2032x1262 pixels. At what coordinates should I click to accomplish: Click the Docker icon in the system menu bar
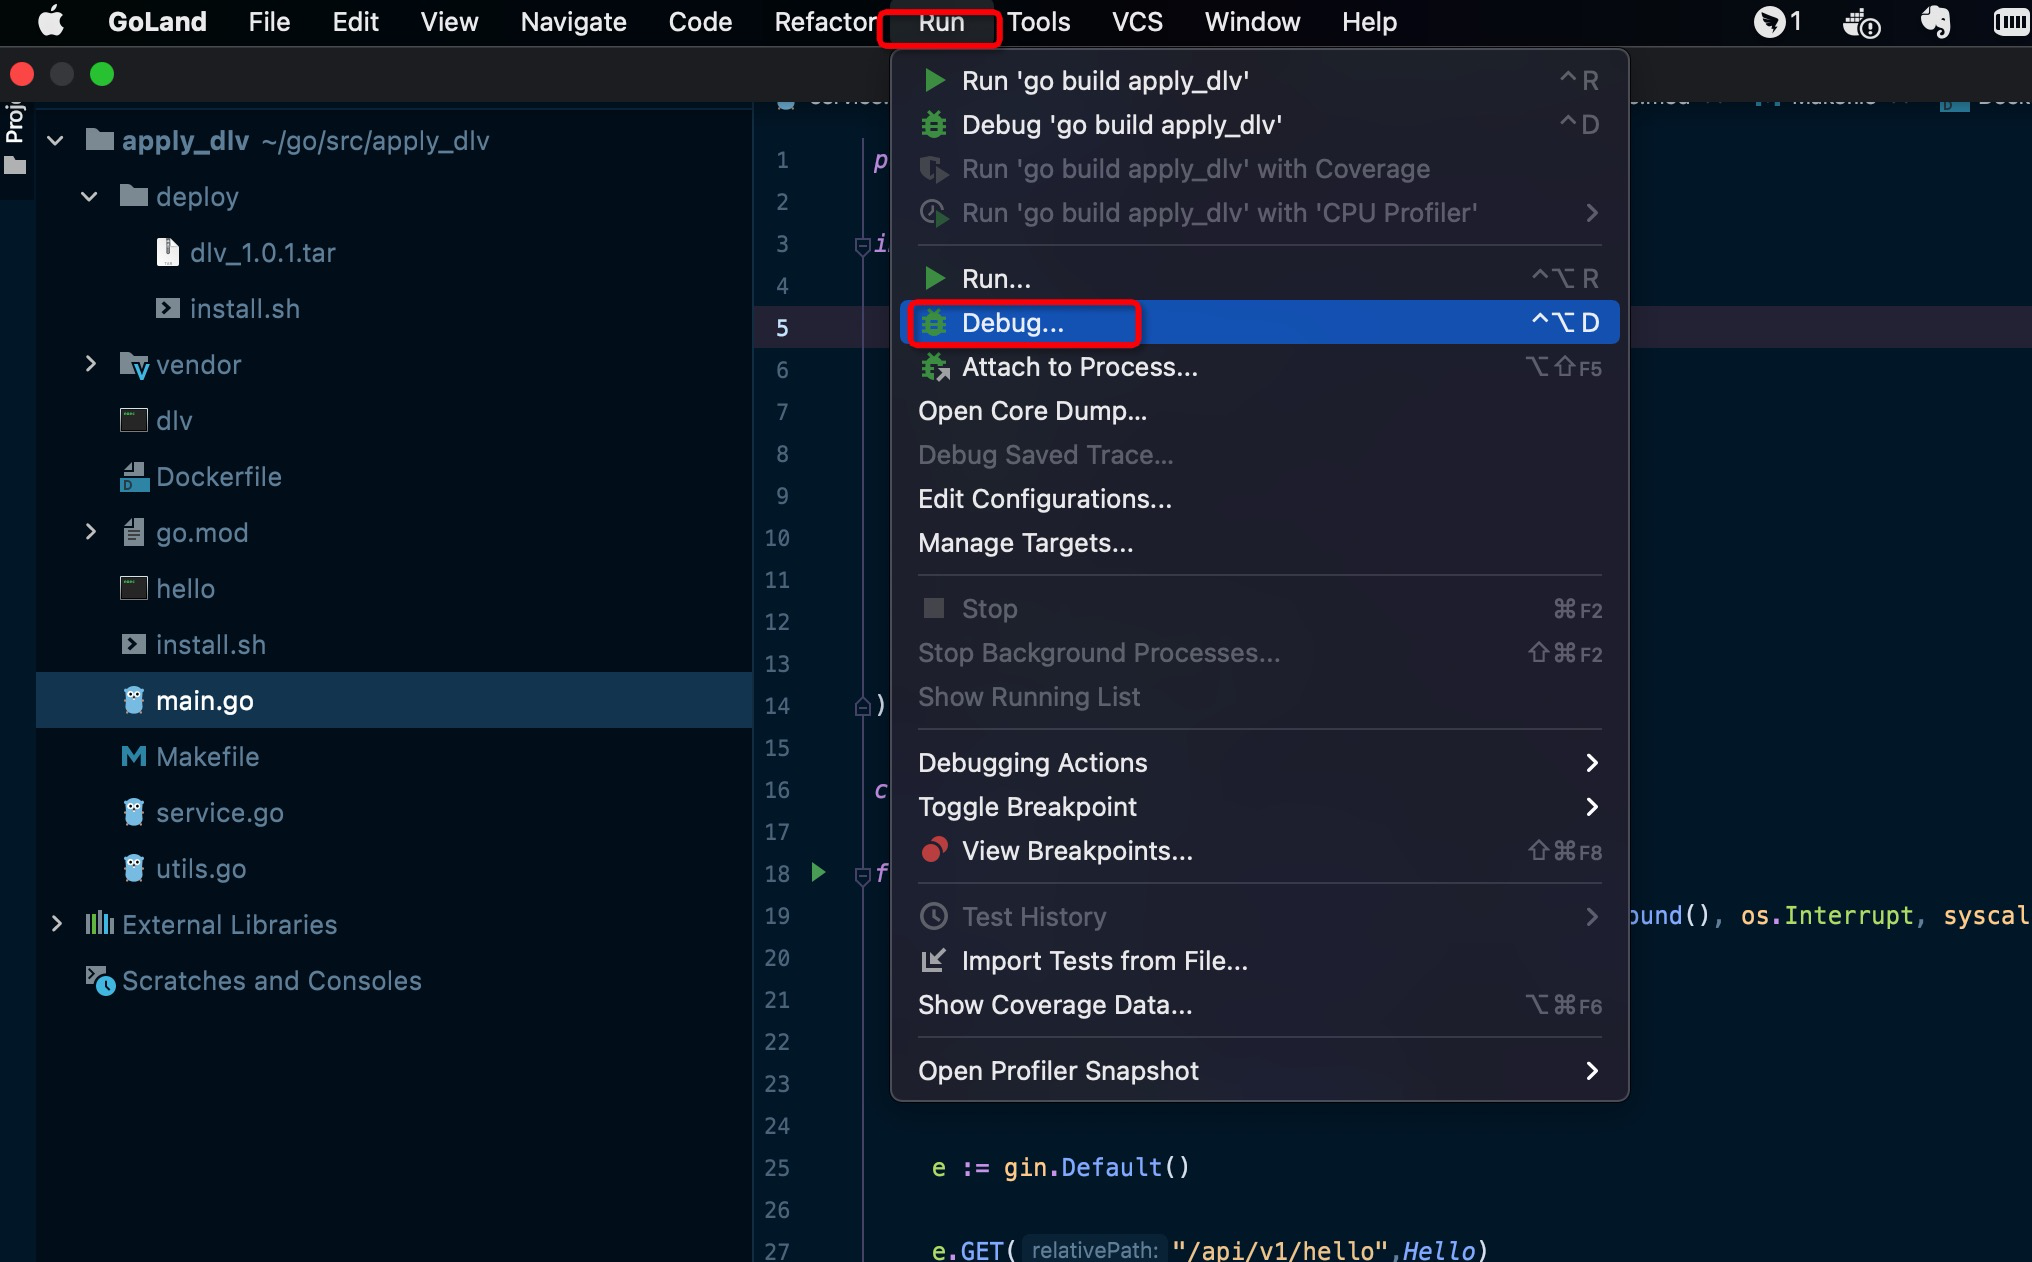point(1861,22)
